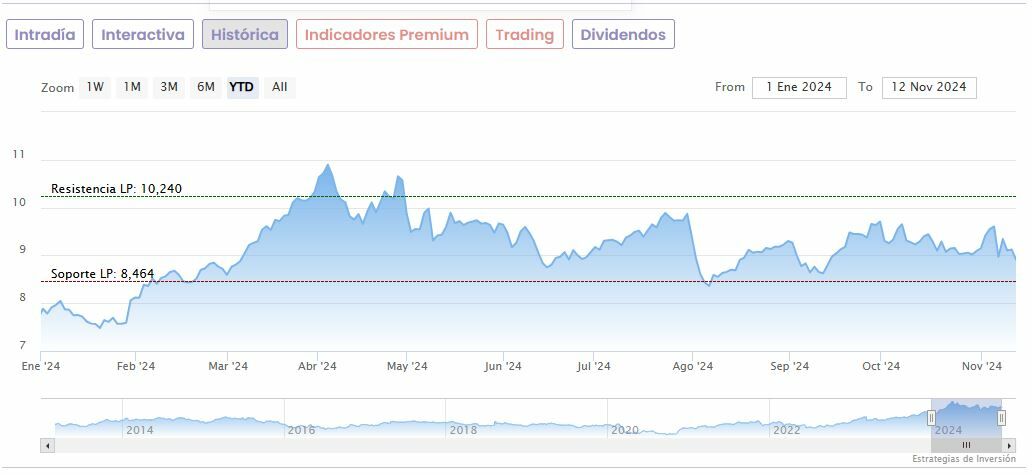Screen dimensions: 1032x475
Task: Open the Dividendos tab
Action: pos(623,35)
